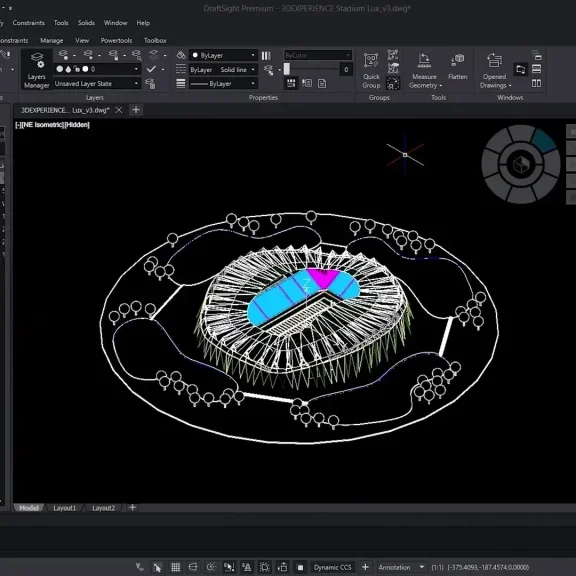Toggle Ortho mode in the status bar
The height and width of the screenshot is (576, 576).
[193, 567]
